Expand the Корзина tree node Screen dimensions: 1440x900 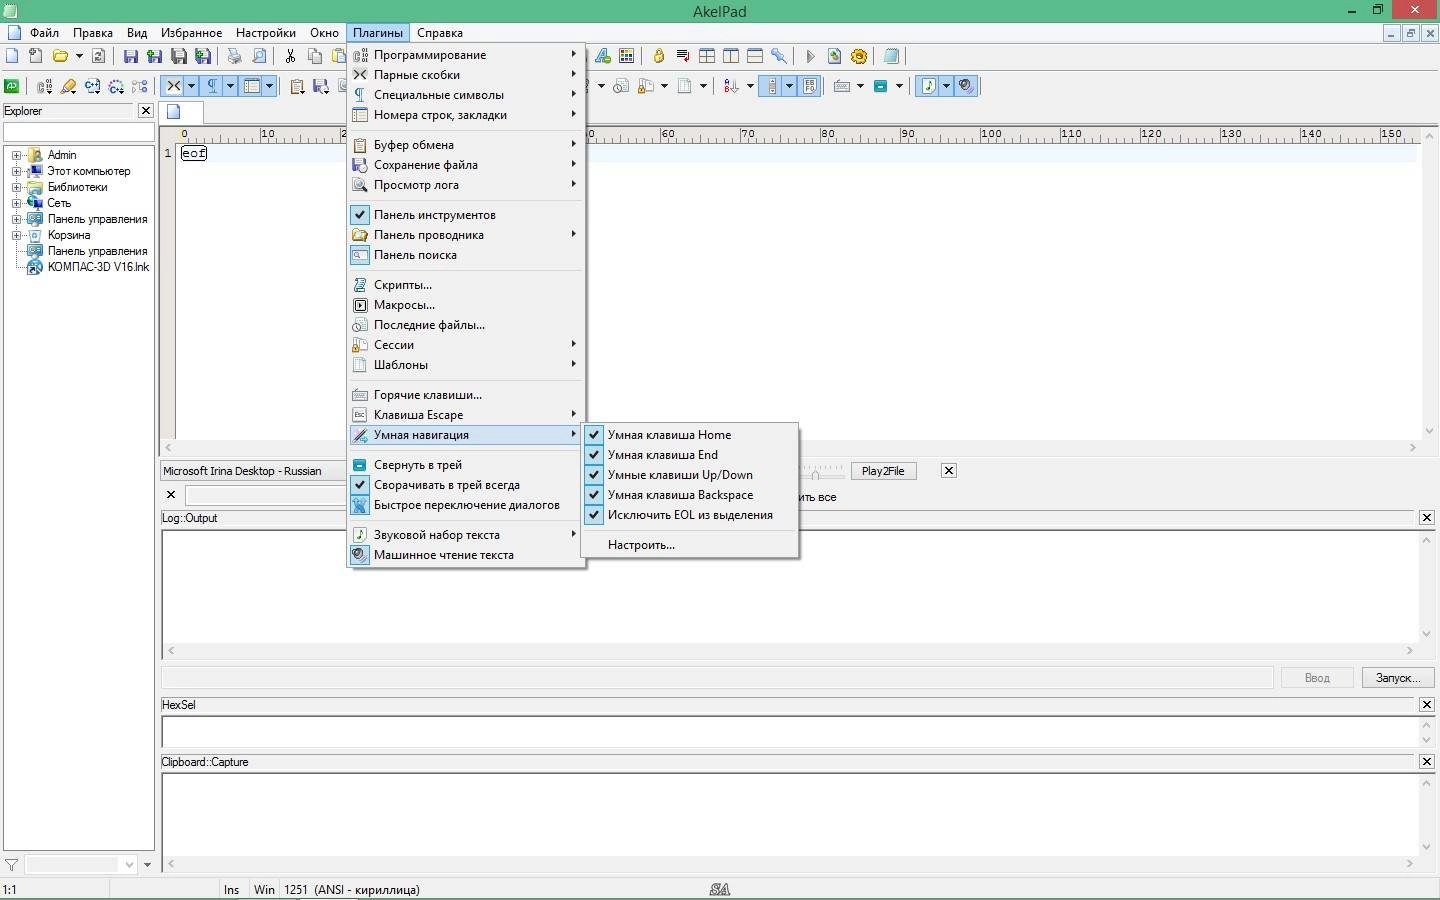point(17,235)
